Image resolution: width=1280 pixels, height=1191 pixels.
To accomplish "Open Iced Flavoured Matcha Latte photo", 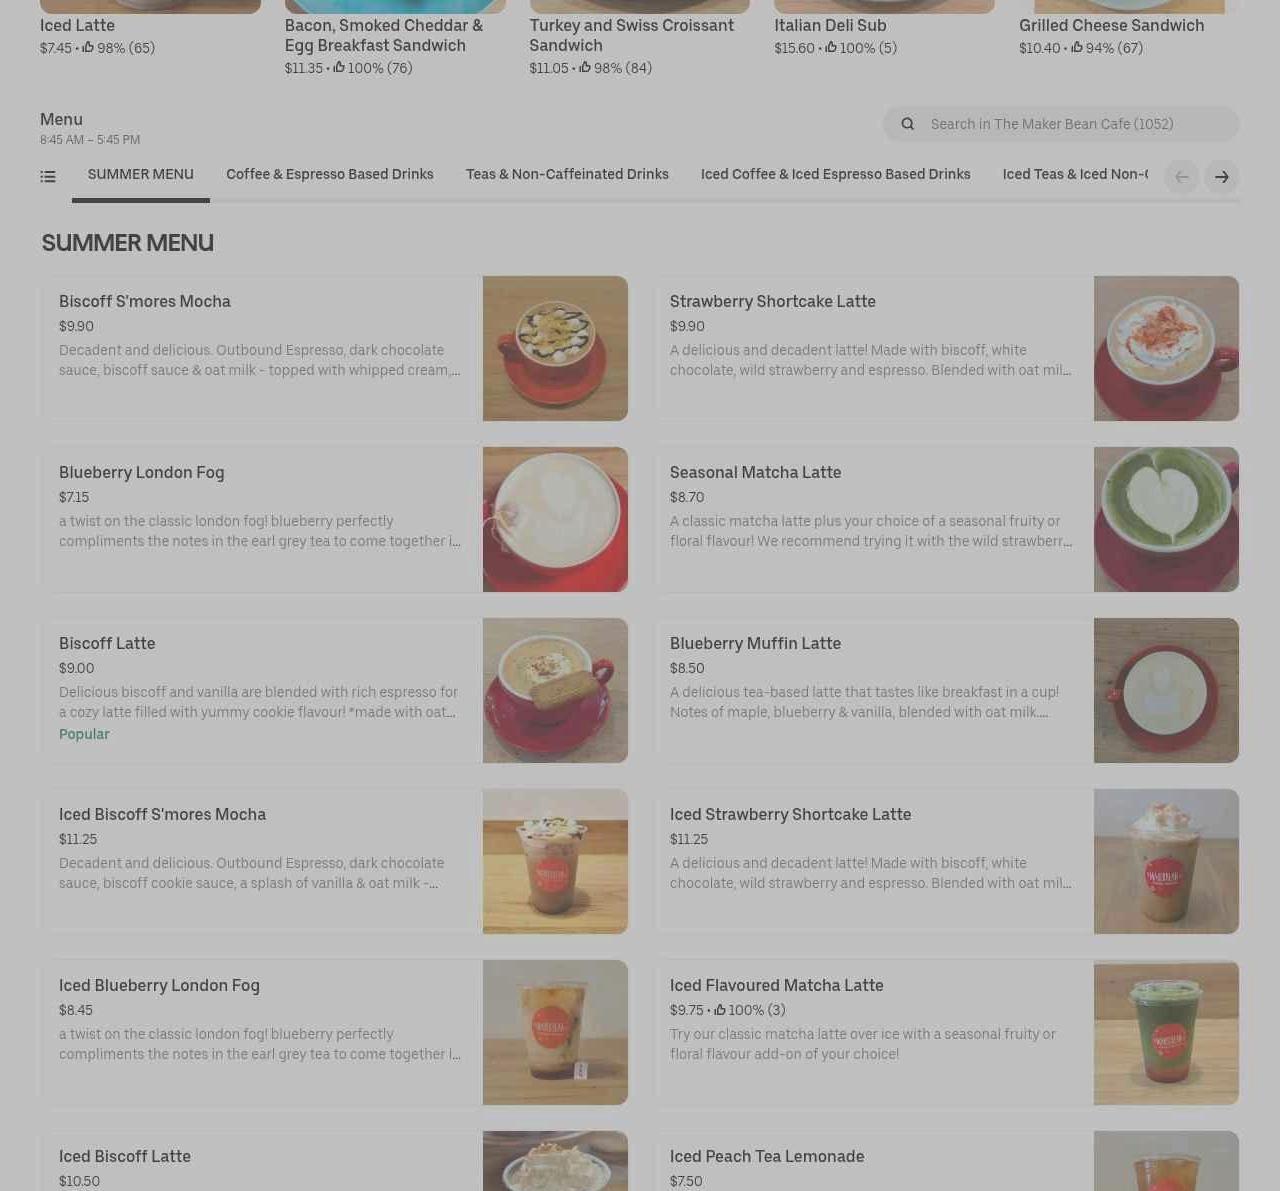I will 1166,1032.
